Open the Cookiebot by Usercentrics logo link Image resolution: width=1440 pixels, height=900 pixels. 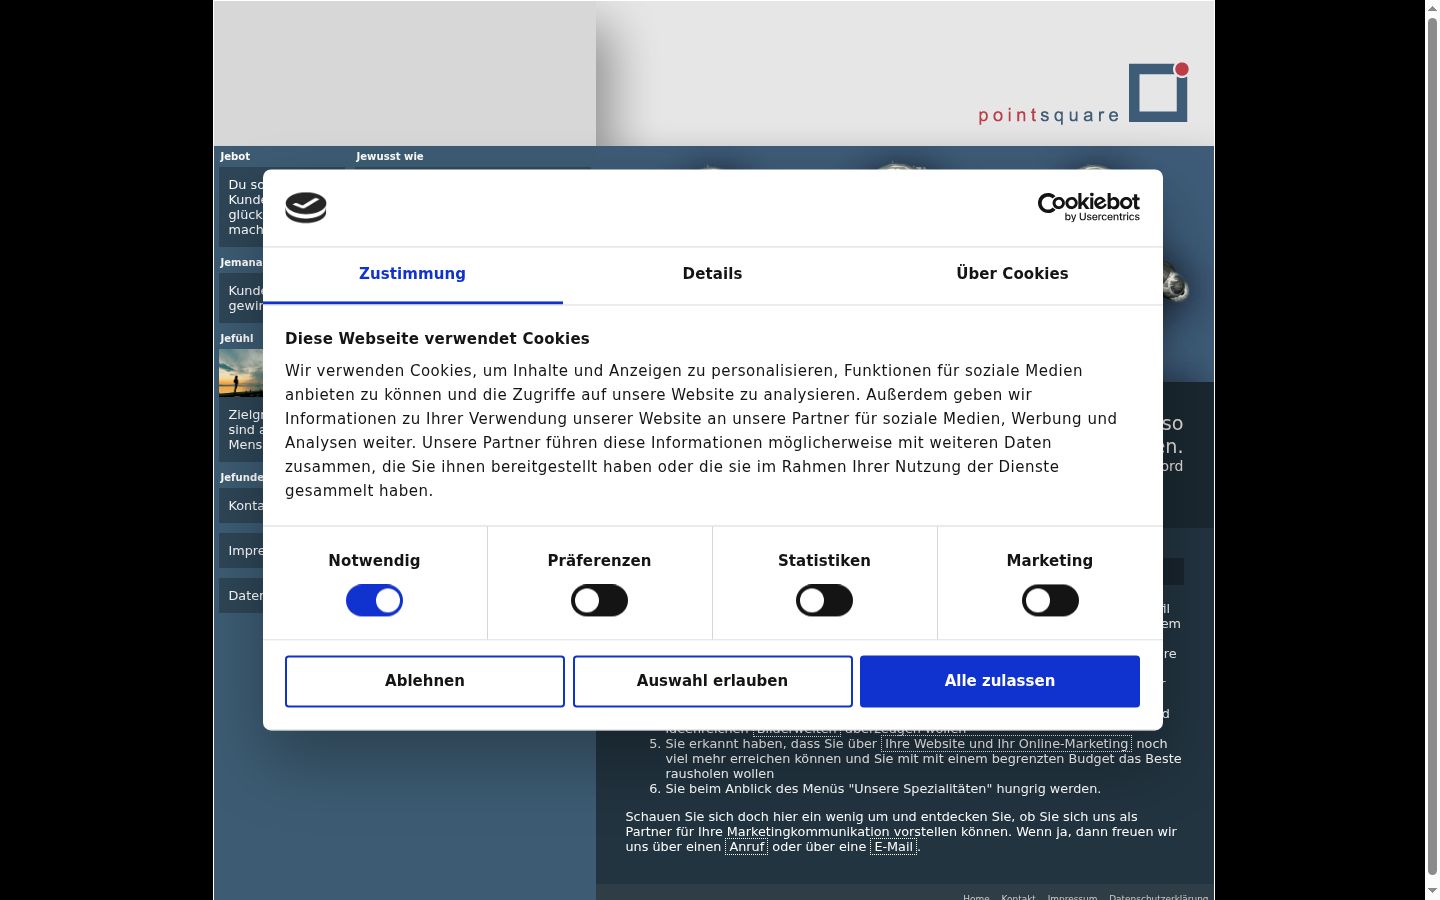click(1088, 207)
